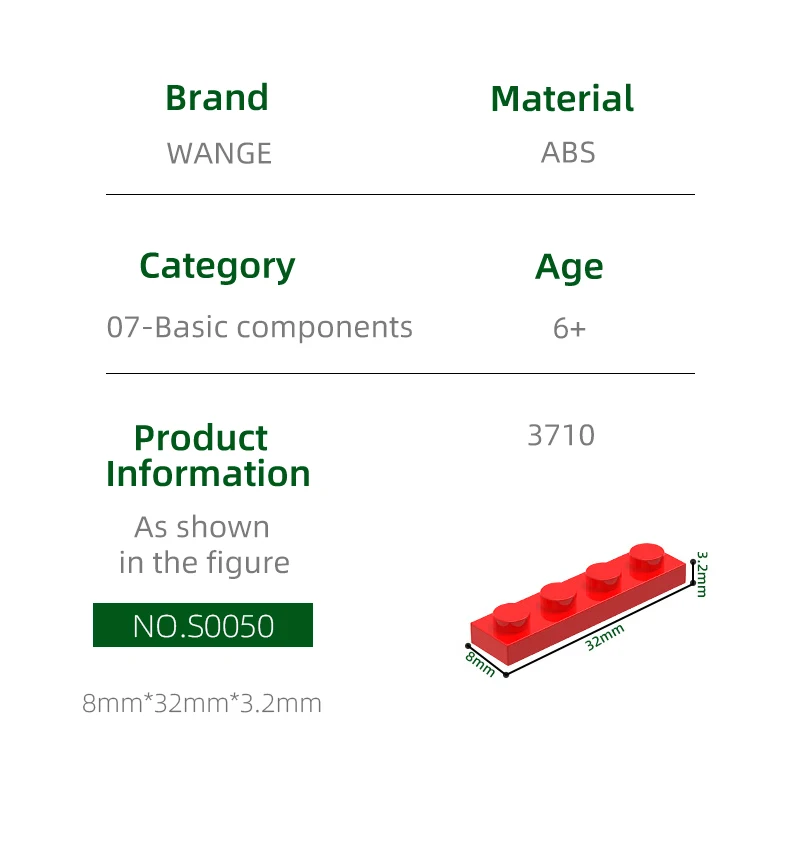Click the 3.2mm height label

point(702,574)
